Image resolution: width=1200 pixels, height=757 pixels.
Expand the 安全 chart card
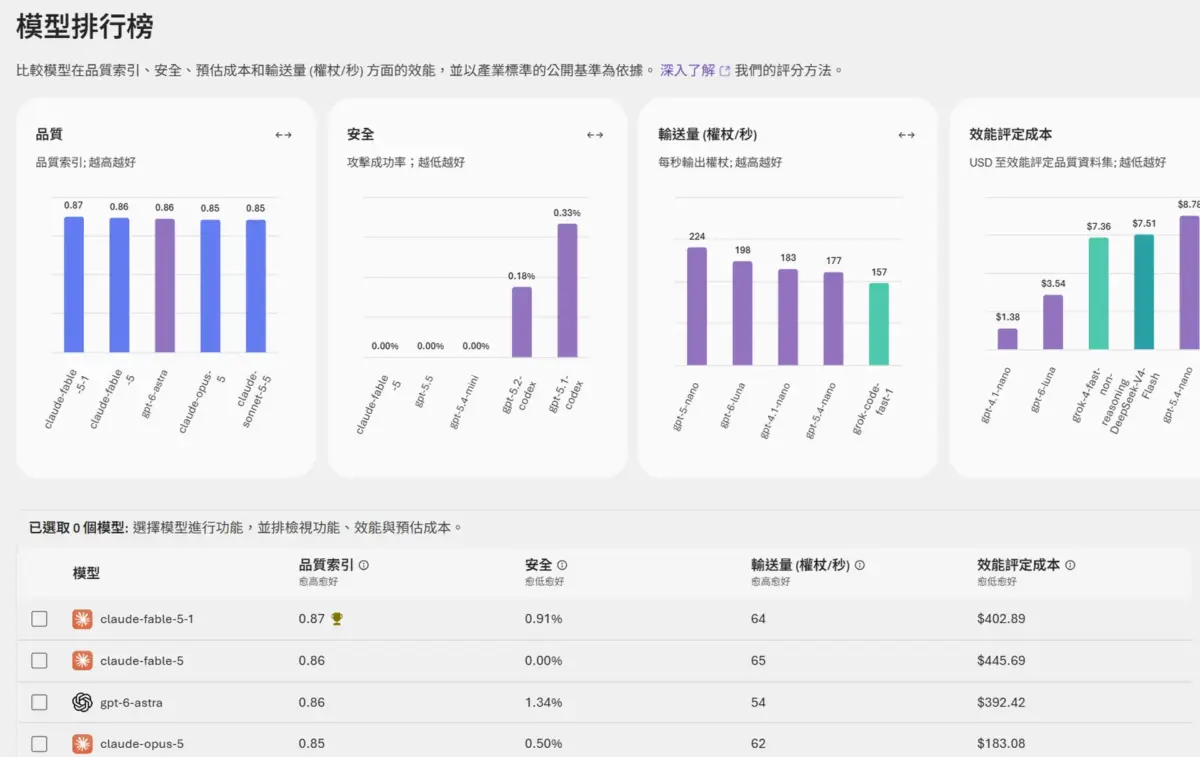click(595, 135)
